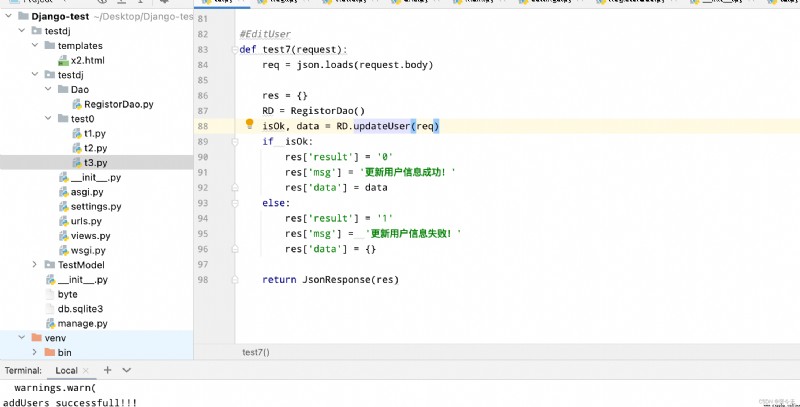Collapse the venv folder
The height and width of the screenshot is (407, 800).
pos(21,338)
